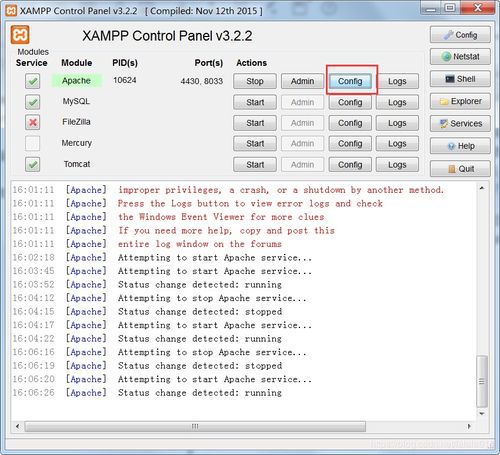View FileZilla Logs
The height and width of the screenshot is (455, 500).
click(397, 123)
